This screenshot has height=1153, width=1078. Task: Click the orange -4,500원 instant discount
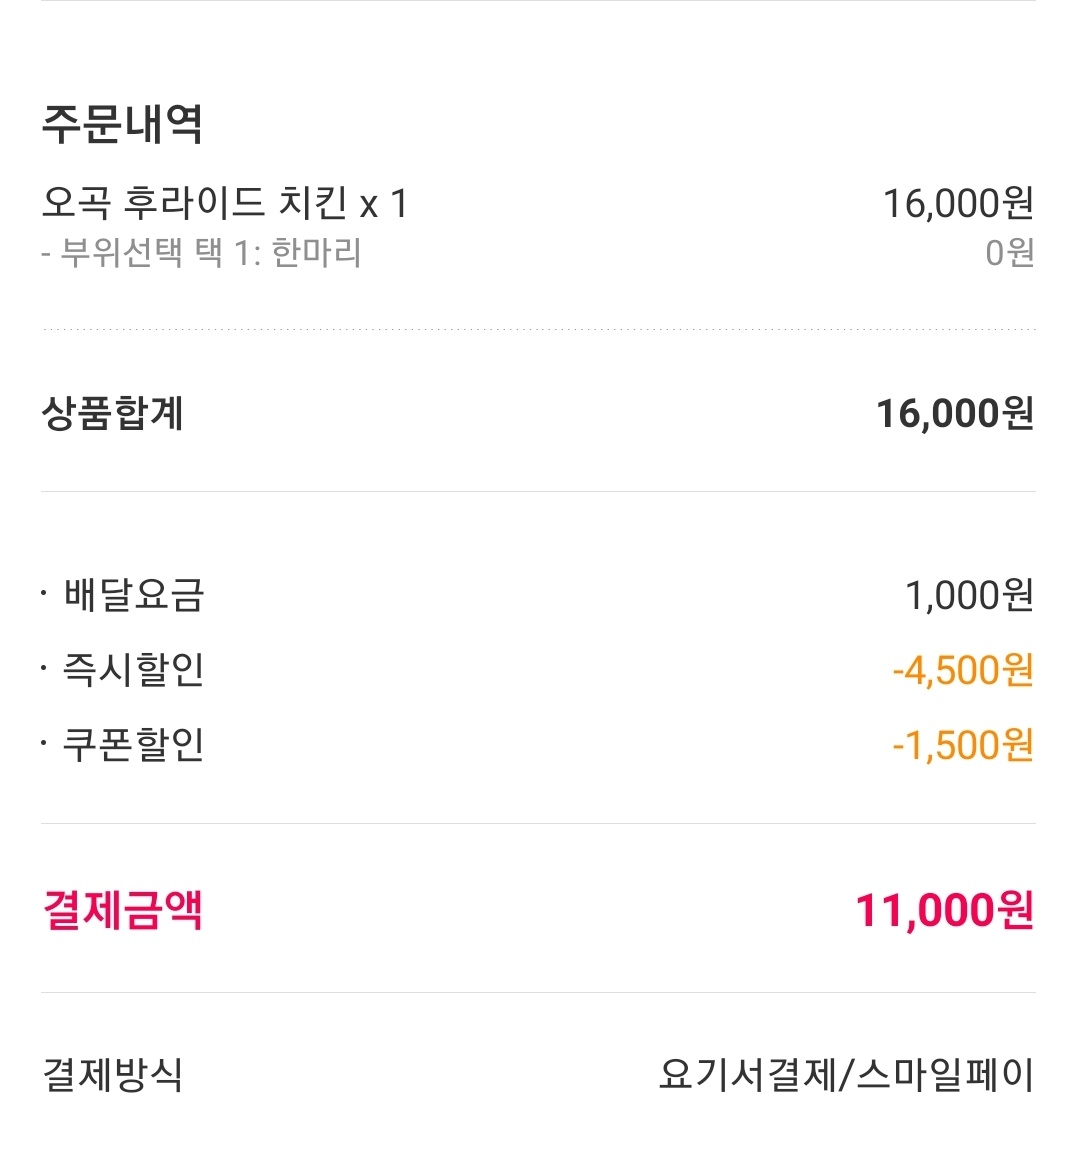pyautogui.click(x=962, y=670)
